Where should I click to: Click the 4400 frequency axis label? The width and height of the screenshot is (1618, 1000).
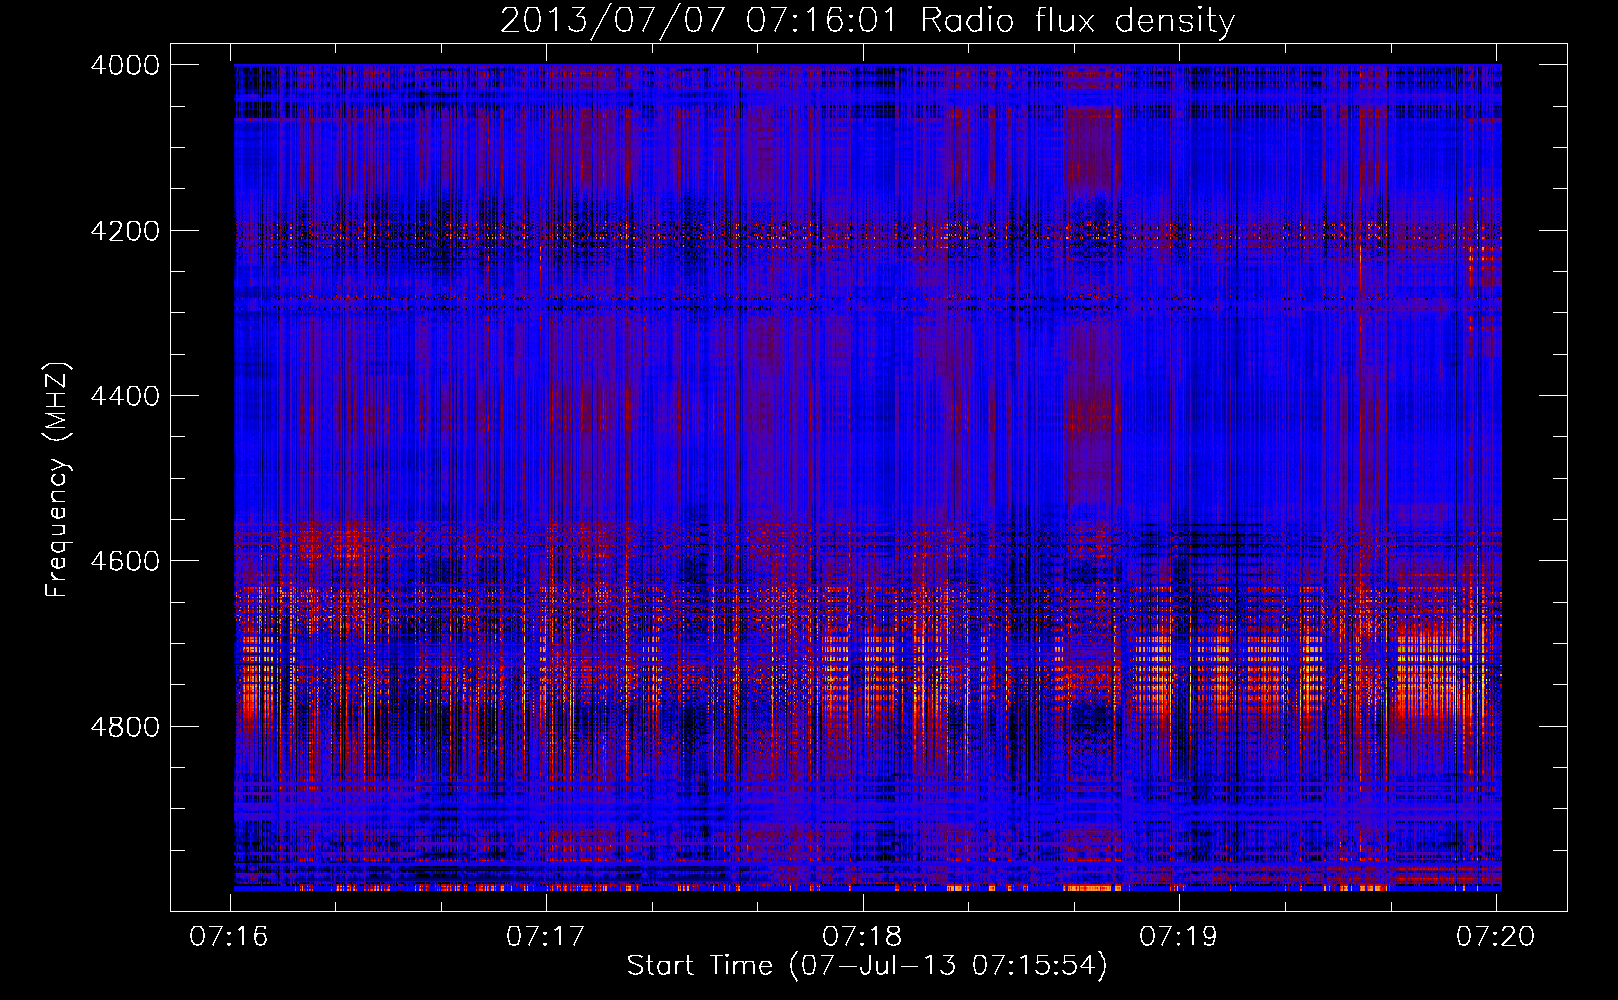click(x=125, y=396)
